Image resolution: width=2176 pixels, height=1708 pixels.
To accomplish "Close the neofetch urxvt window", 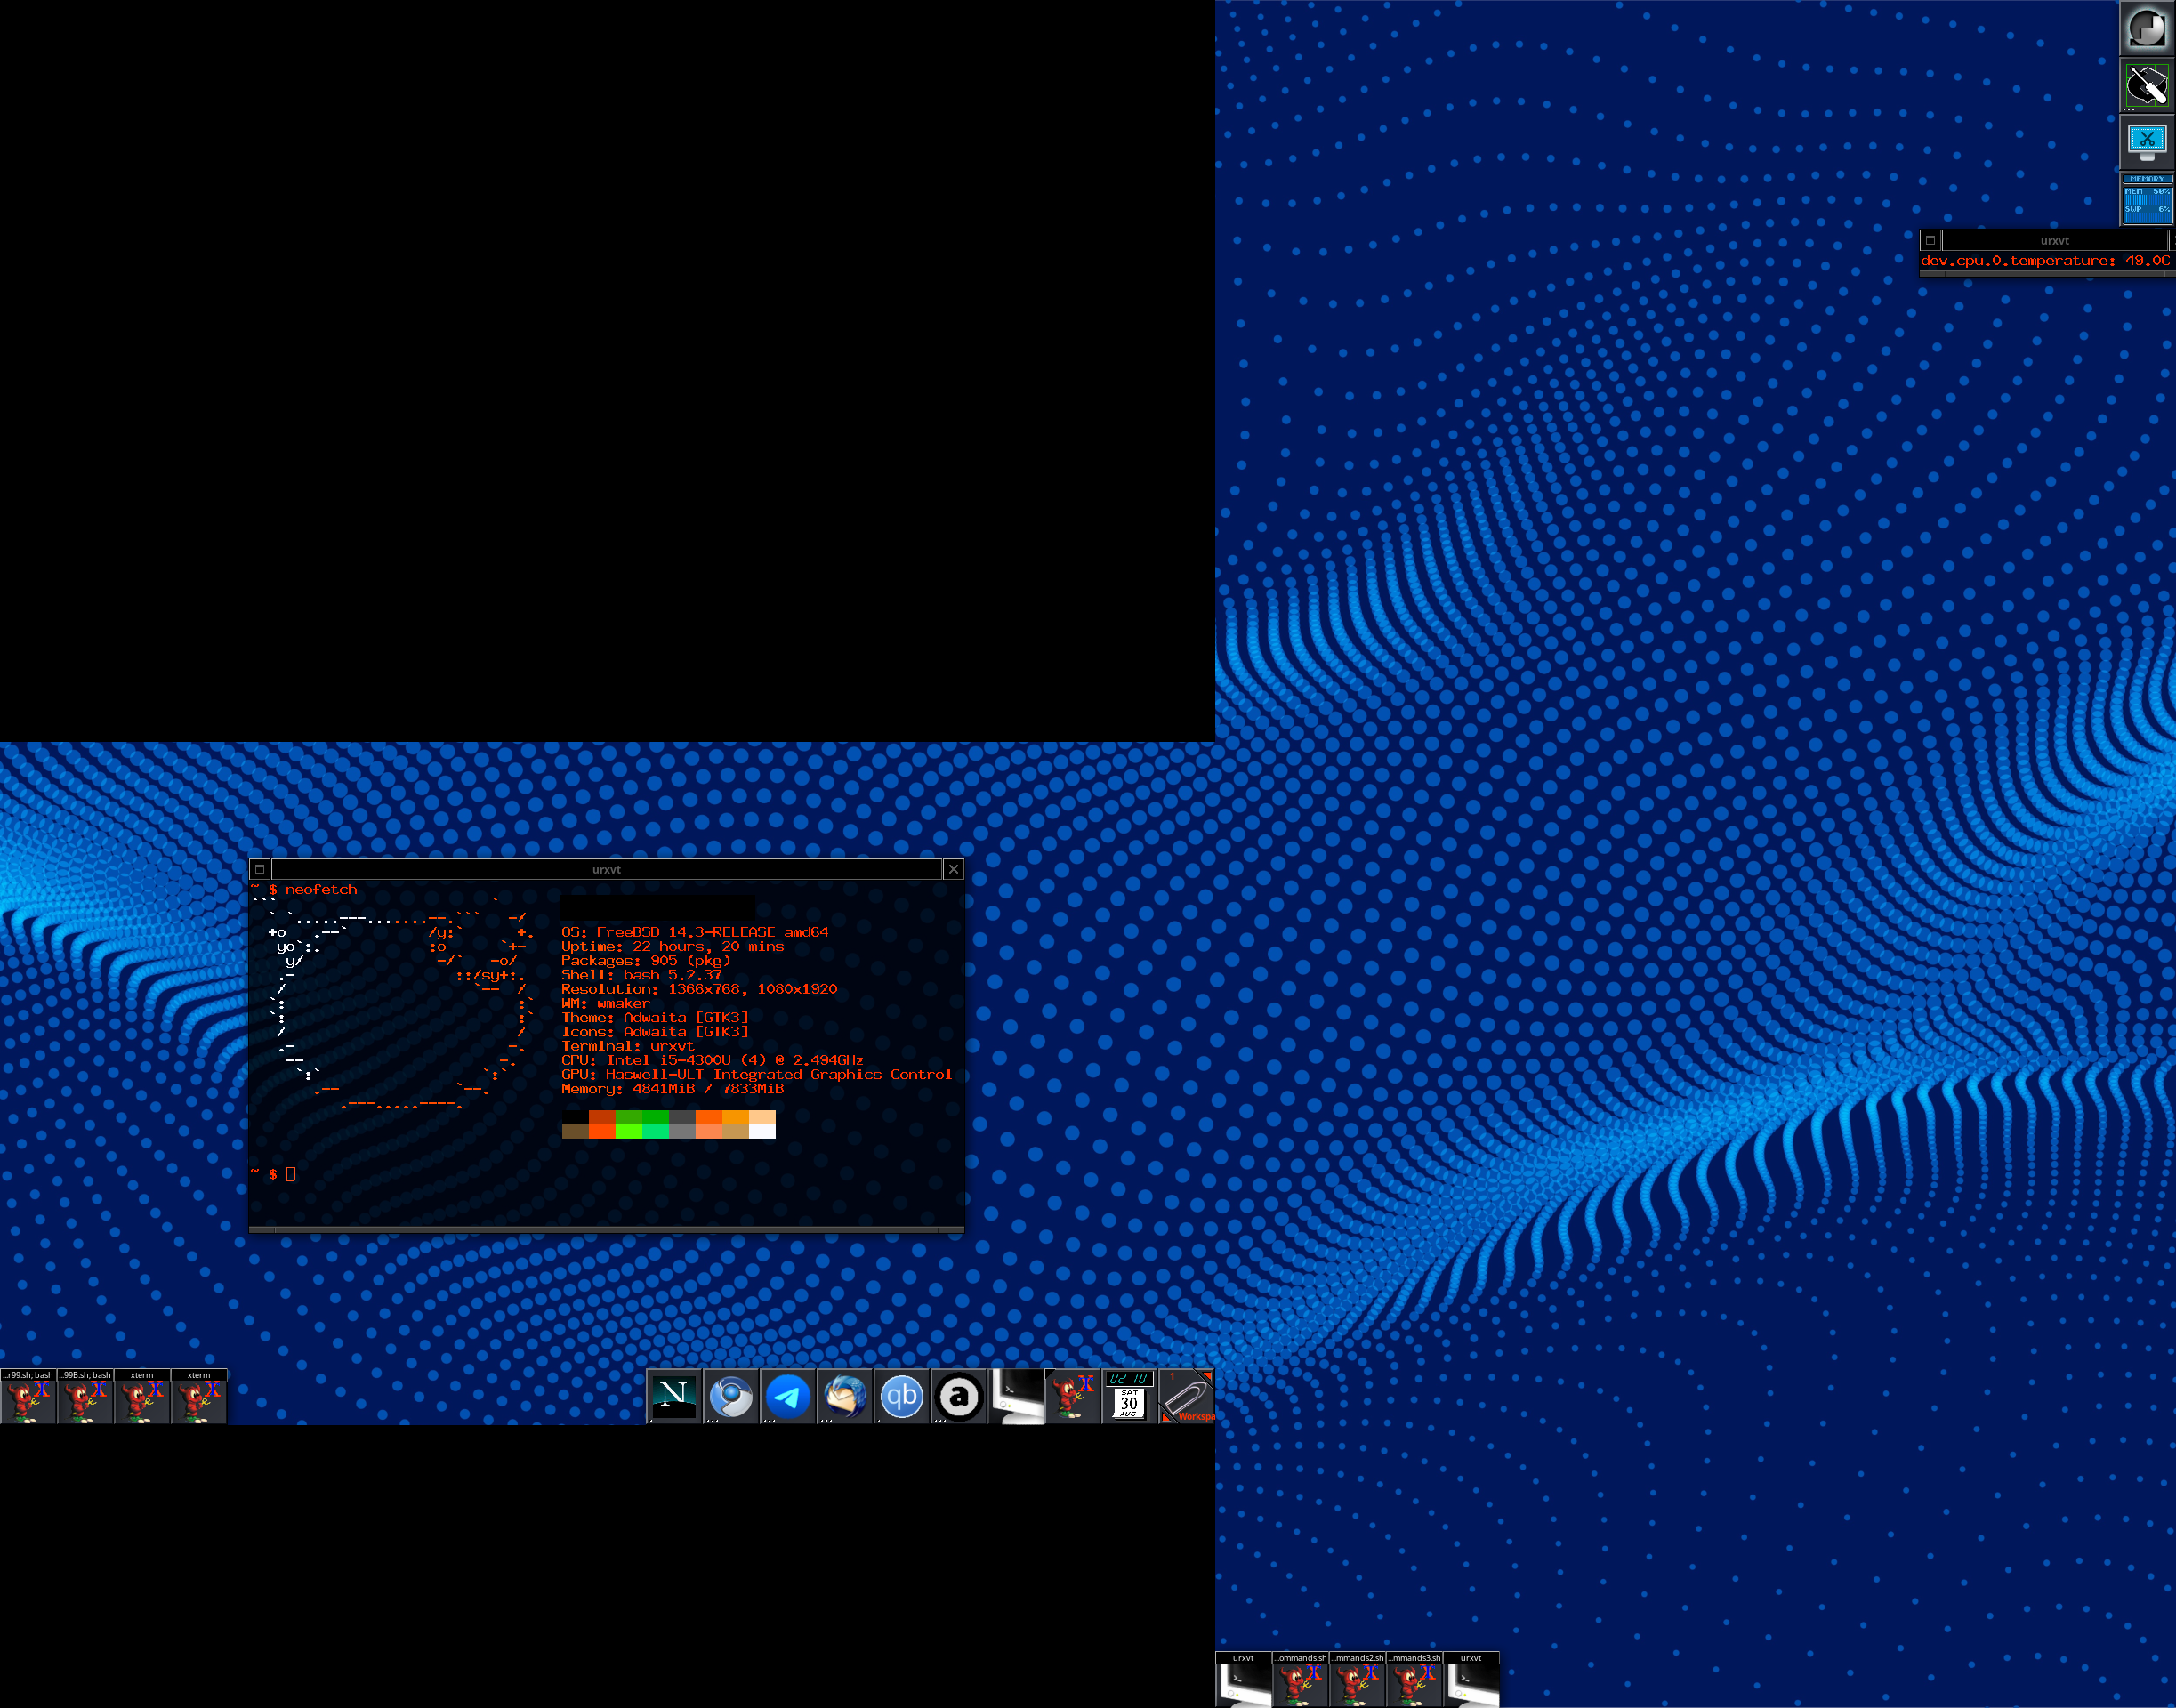I will (x=954, y=869).
